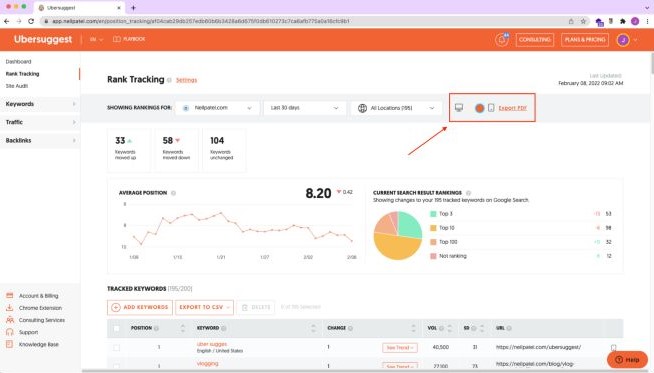Sort table by Keyword column arrows
The height and width of the screenshot is (373, 654).
pos(313,328)
